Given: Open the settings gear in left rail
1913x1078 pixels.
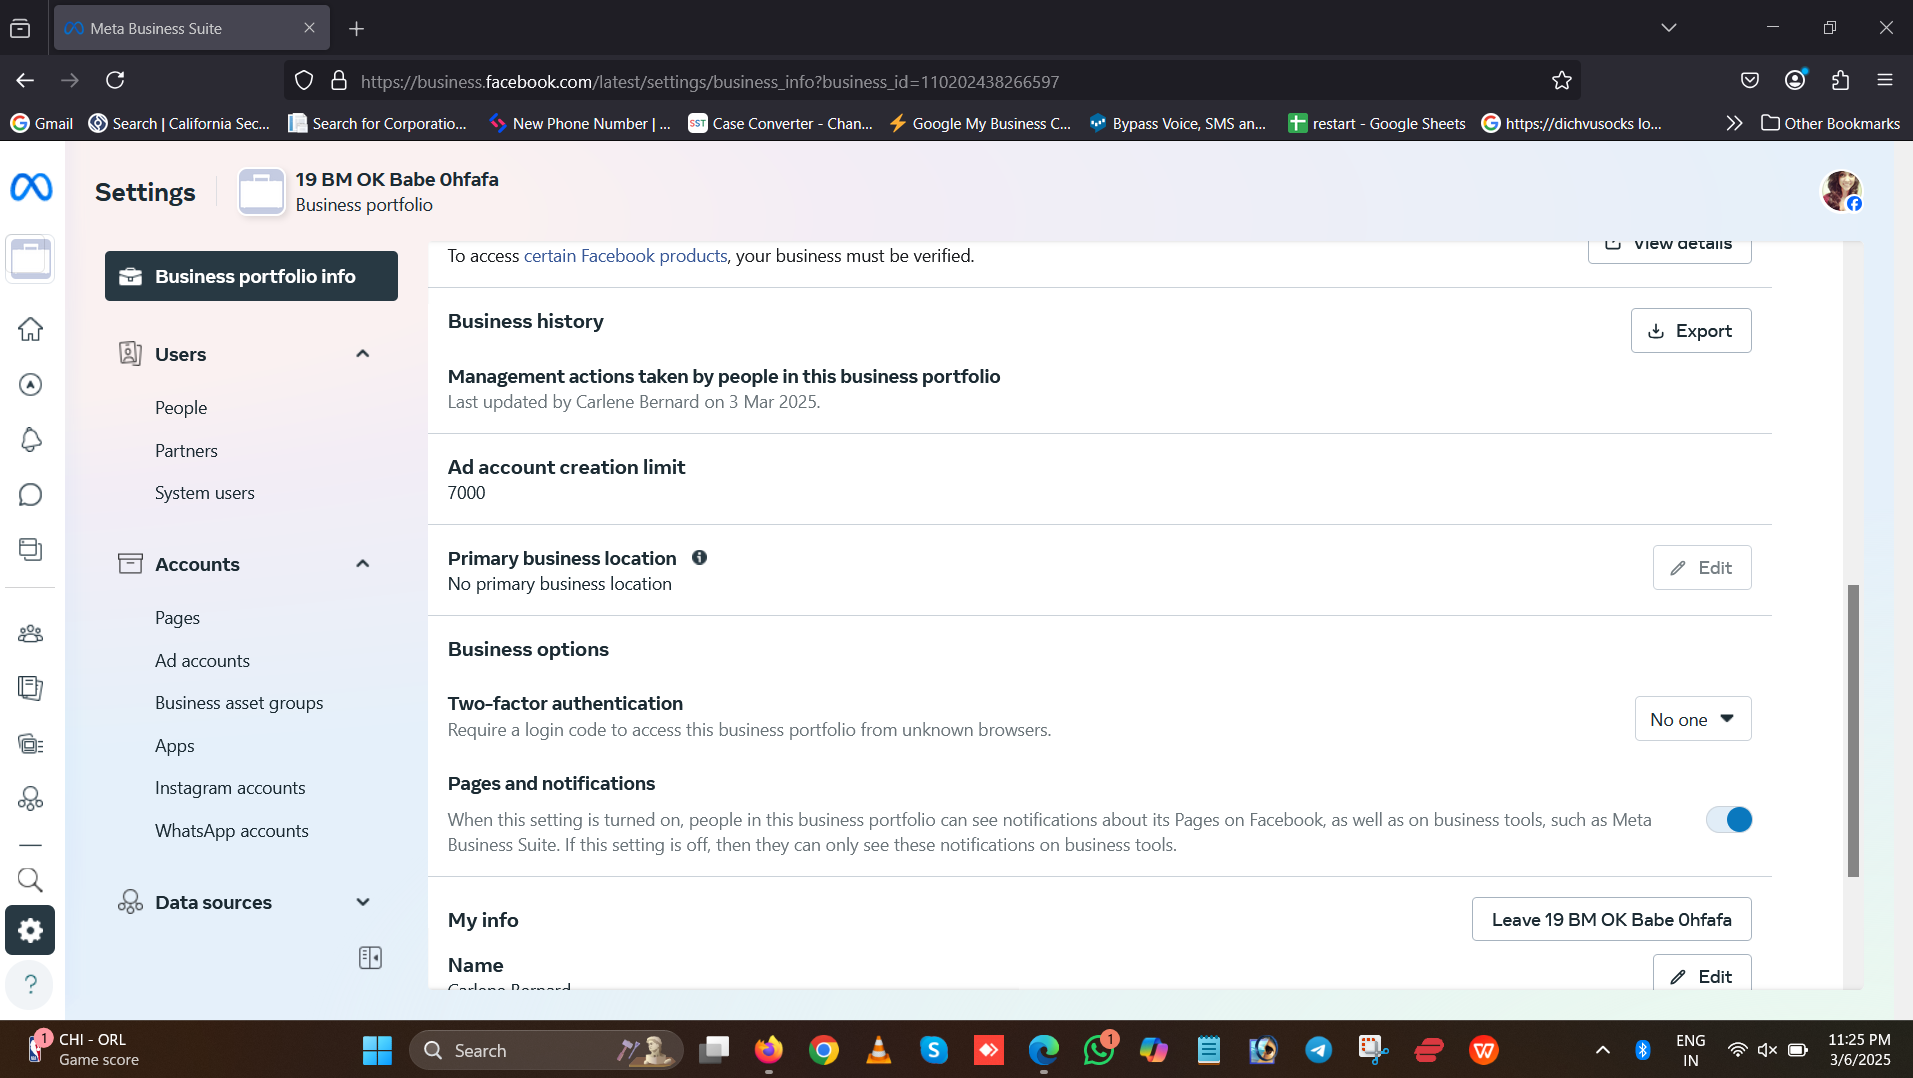Looking at the screenshot, I should [30, 930].
